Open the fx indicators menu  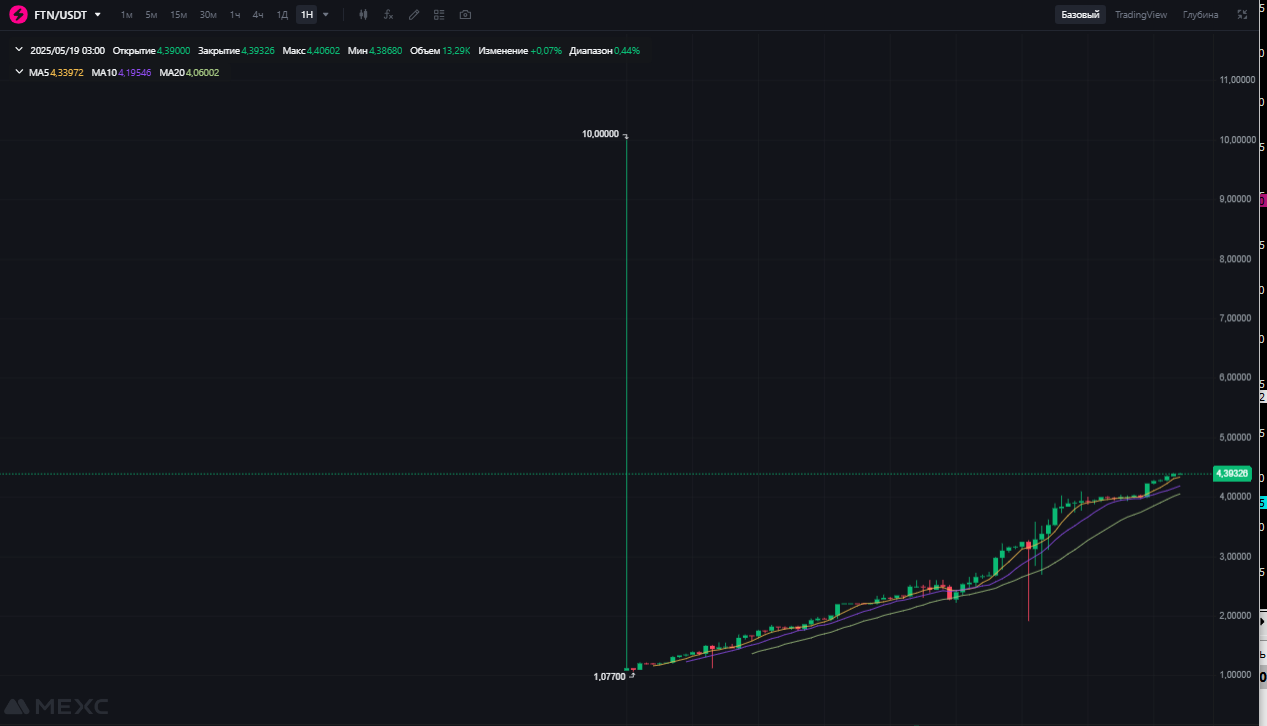[388, 15]
